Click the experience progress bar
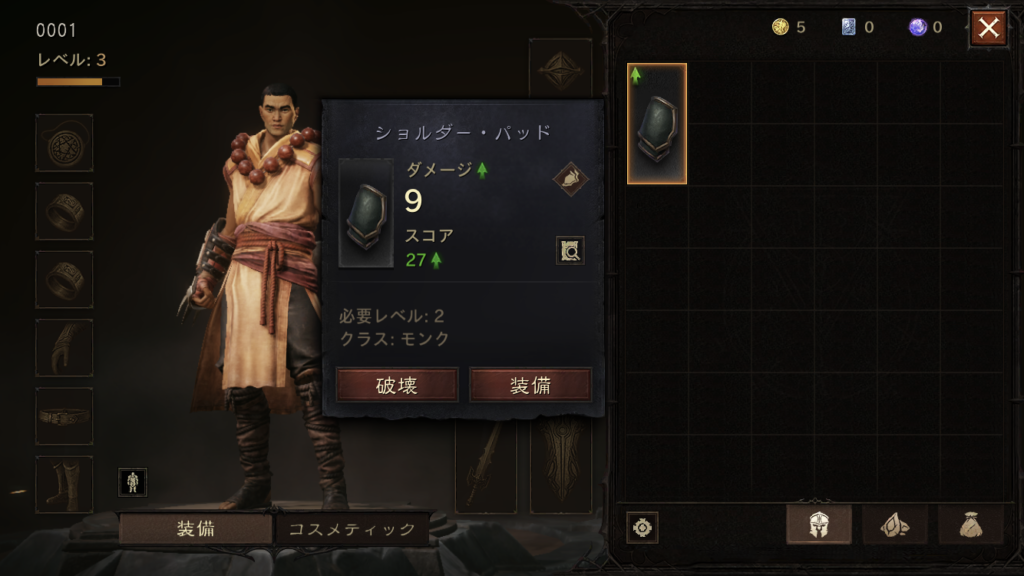 tap(78, 82)
